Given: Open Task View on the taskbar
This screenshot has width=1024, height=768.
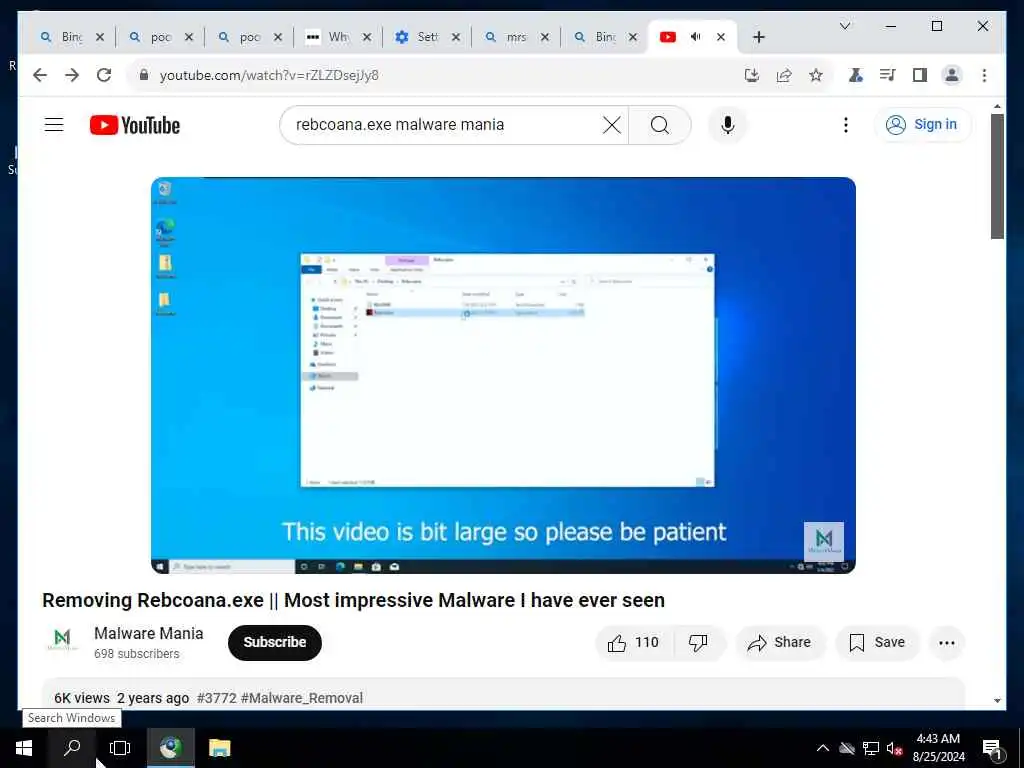Looking at the screenshot, I should tap(120, 748).
